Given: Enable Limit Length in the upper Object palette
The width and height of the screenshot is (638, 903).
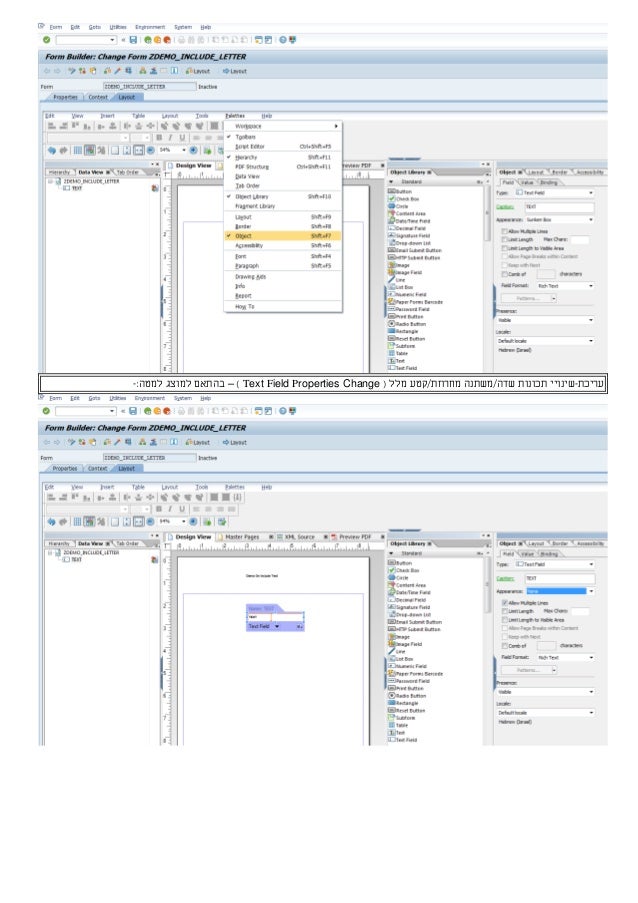Looking at the screenshot, I should (x=503, y=239).
